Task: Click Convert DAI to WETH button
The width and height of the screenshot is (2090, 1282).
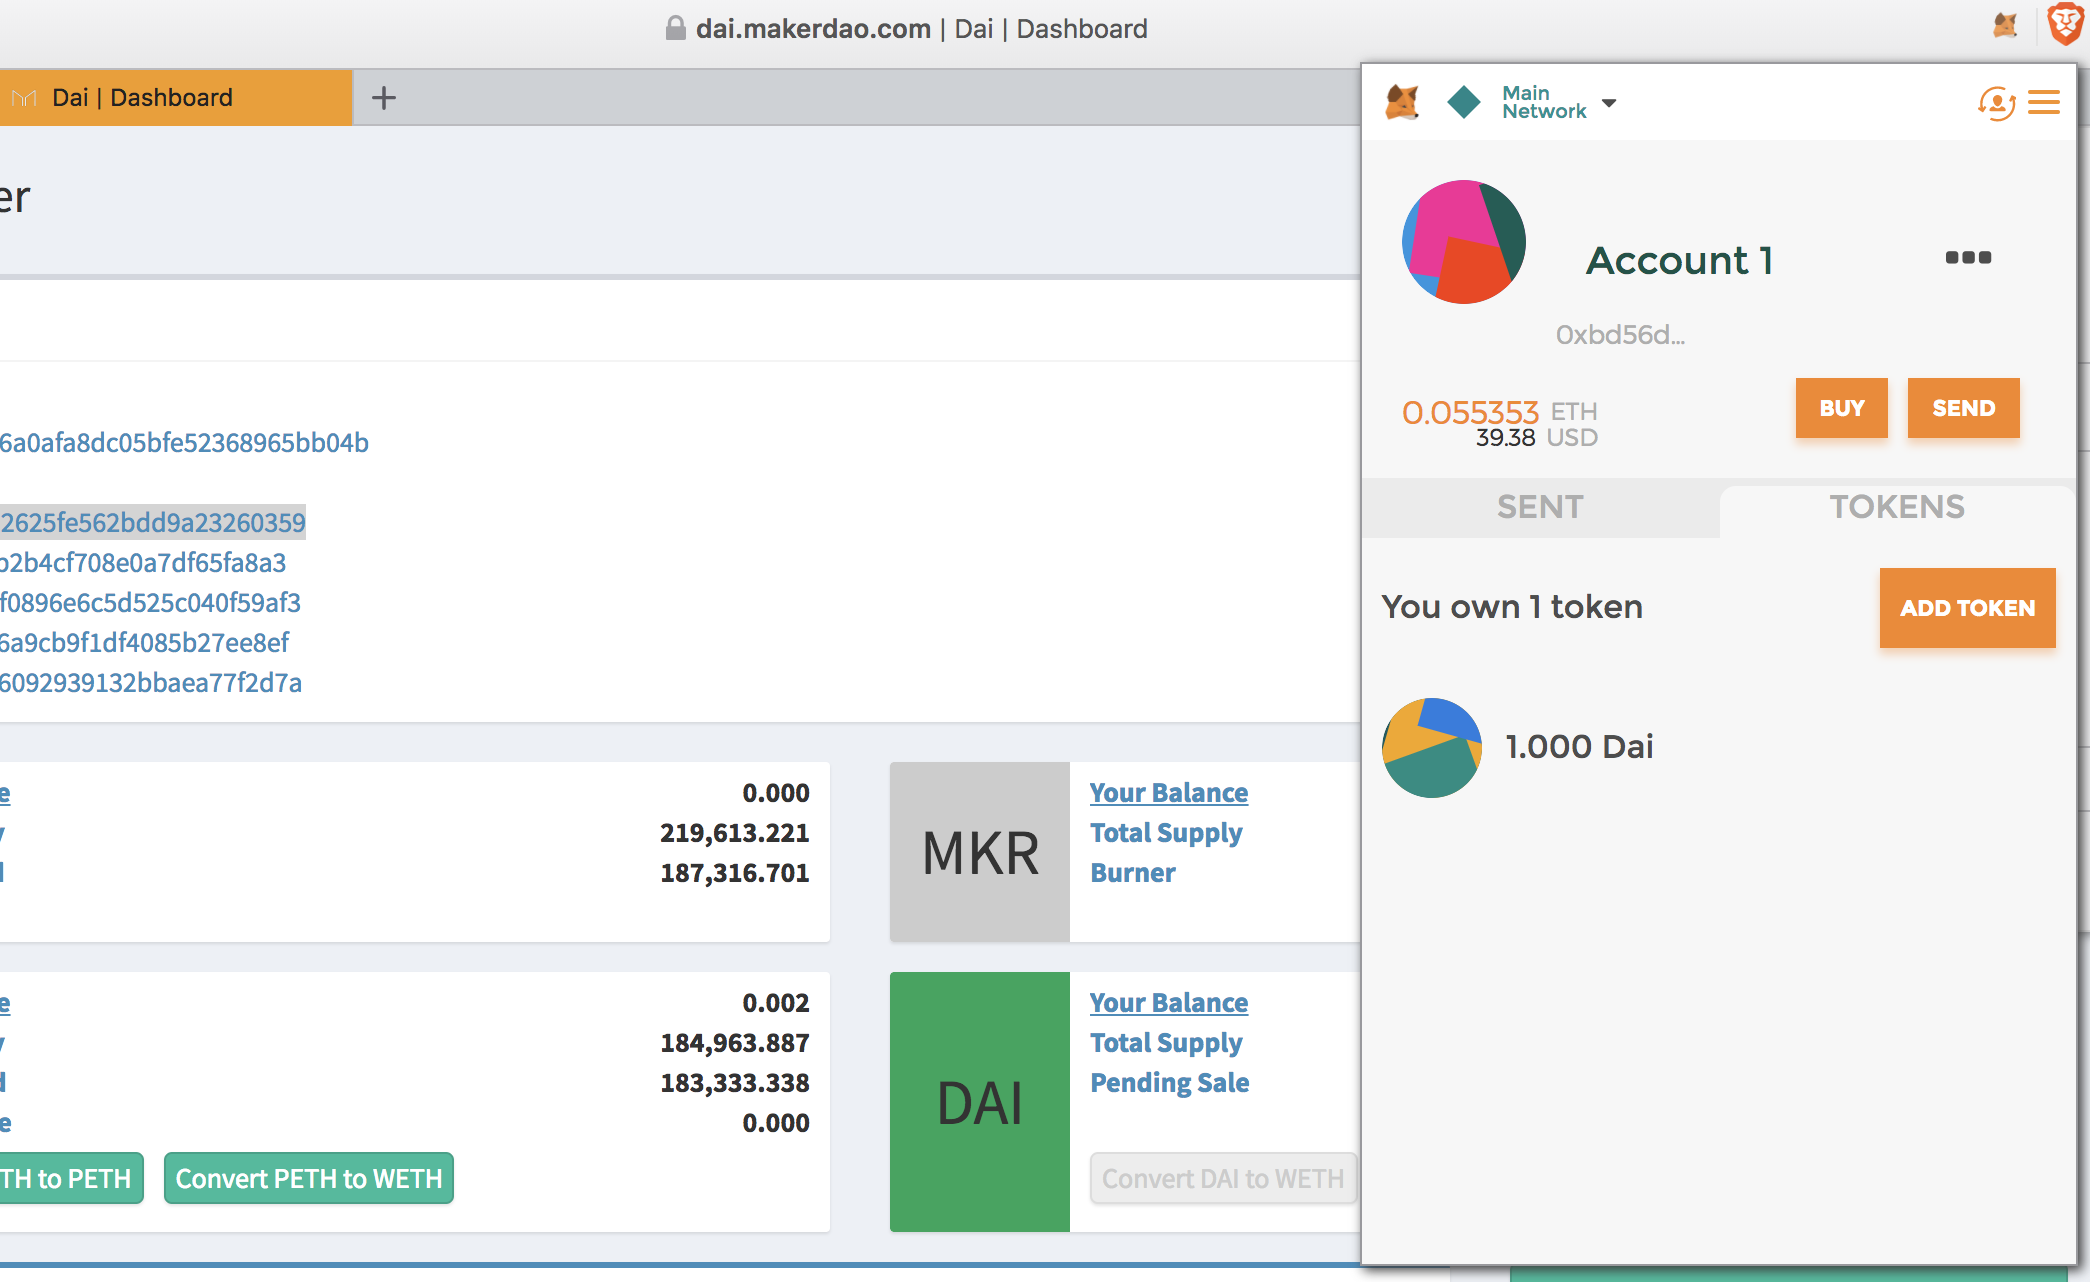Action: (1223, 1179)
